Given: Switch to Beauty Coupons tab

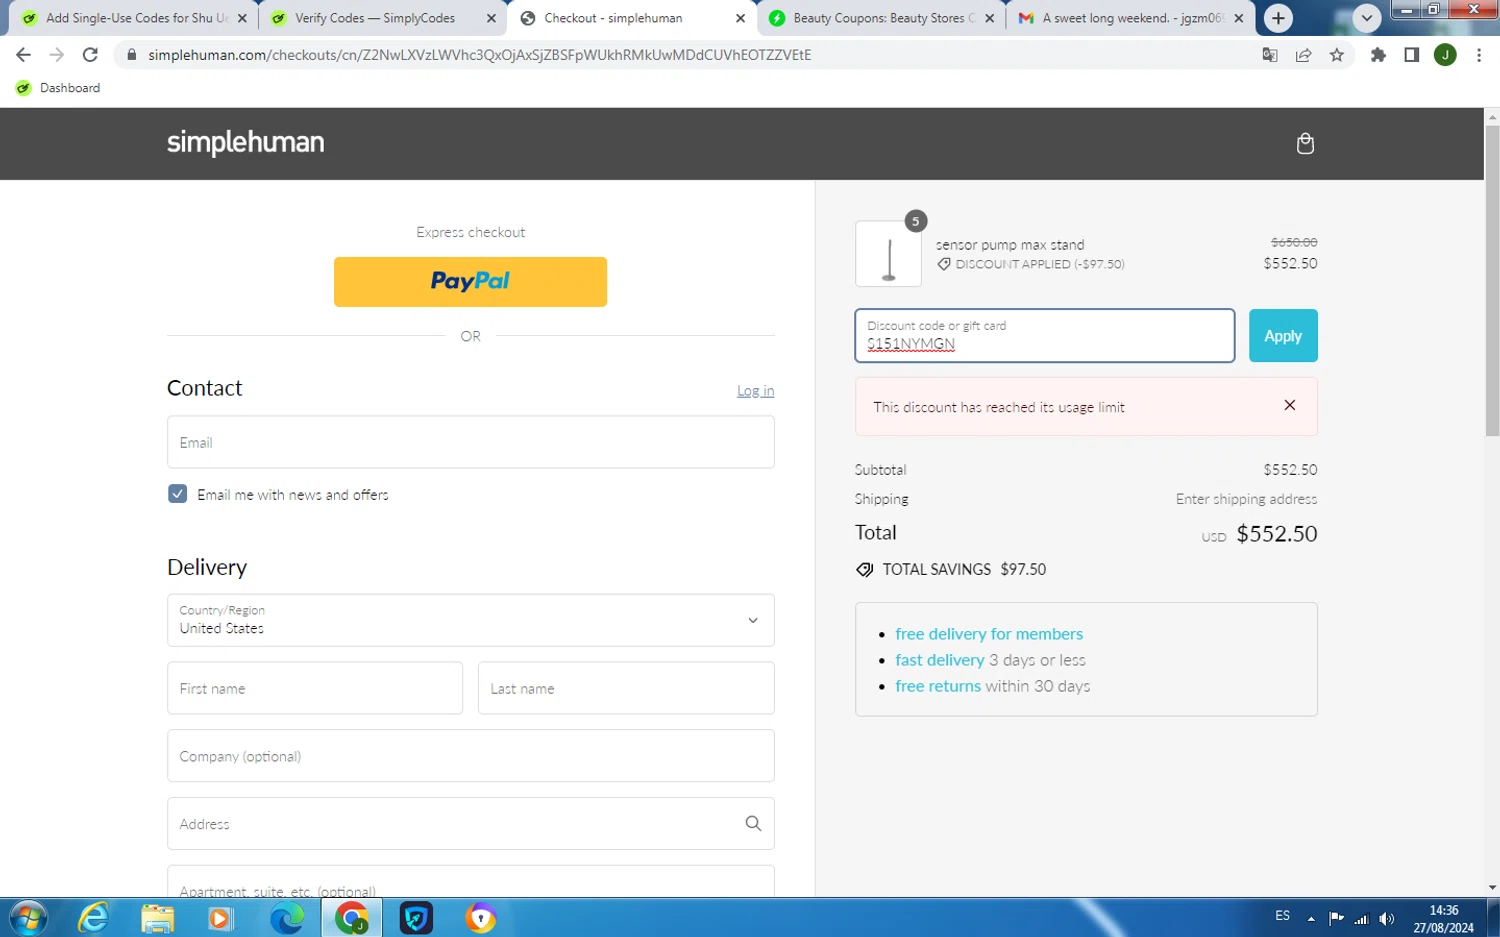Looking at the screenshot, I should point(880,18).
